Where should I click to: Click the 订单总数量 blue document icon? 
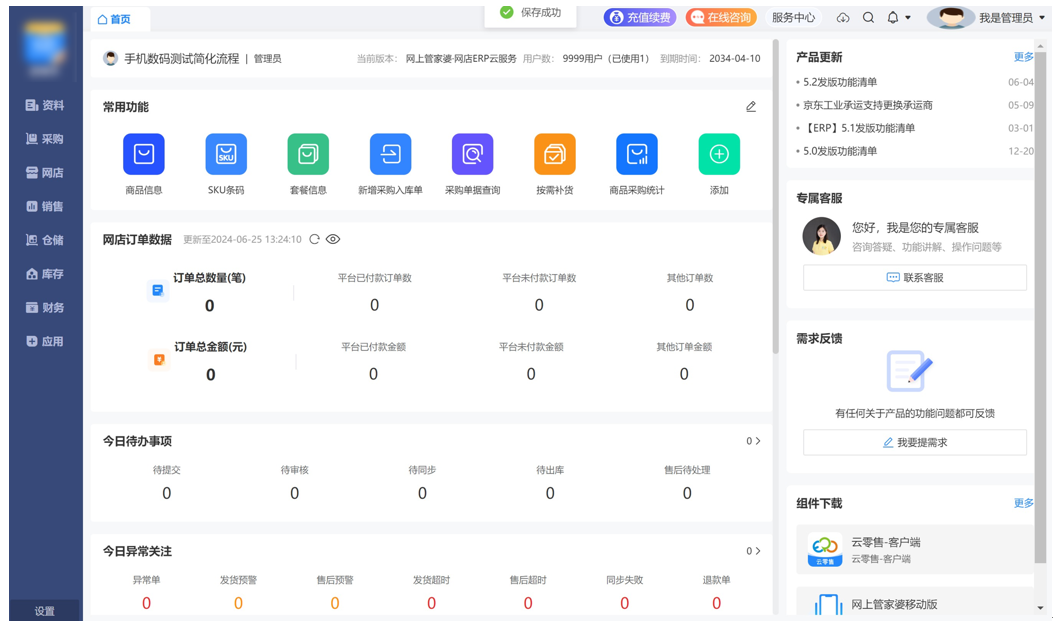coord(158,291)
